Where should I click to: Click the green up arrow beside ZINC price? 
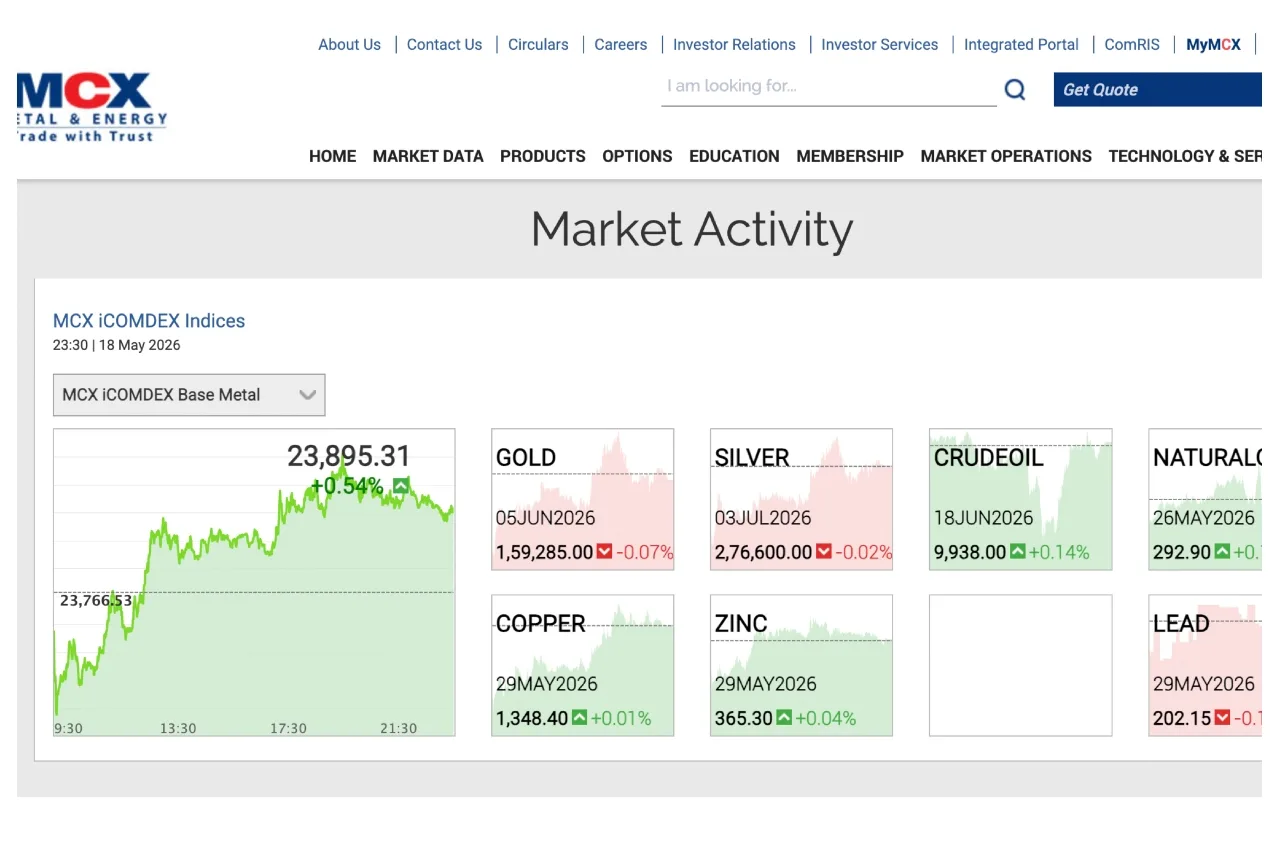point(784,718)
